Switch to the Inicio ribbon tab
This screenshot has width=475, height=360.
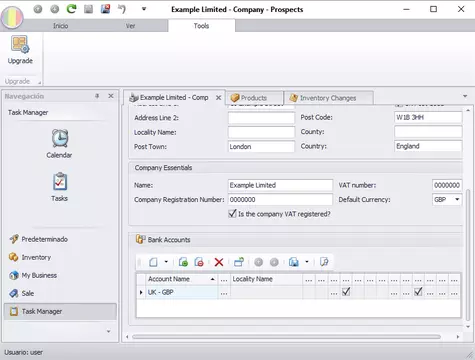coord(61,26)
